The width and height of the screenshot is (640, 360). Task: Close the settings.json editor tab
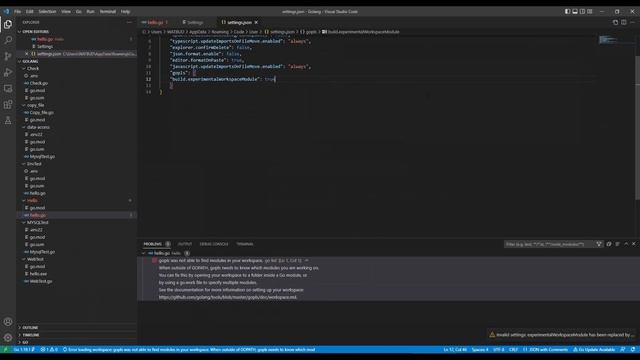tap(256, 22)
